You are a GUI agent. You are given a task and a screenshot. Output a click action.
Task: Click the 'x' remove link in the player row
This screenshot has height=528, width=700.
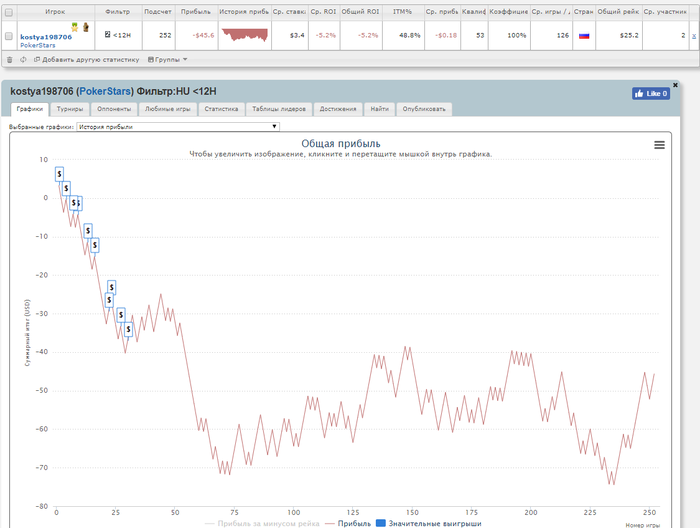pos(694,36)
